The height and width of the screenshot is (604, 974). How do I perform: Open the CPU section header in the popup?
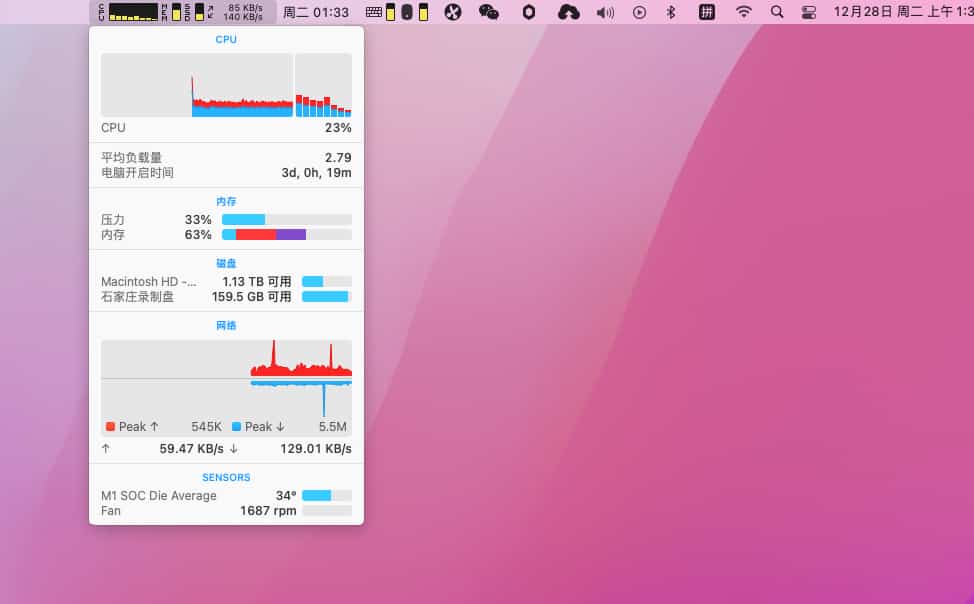226,39
